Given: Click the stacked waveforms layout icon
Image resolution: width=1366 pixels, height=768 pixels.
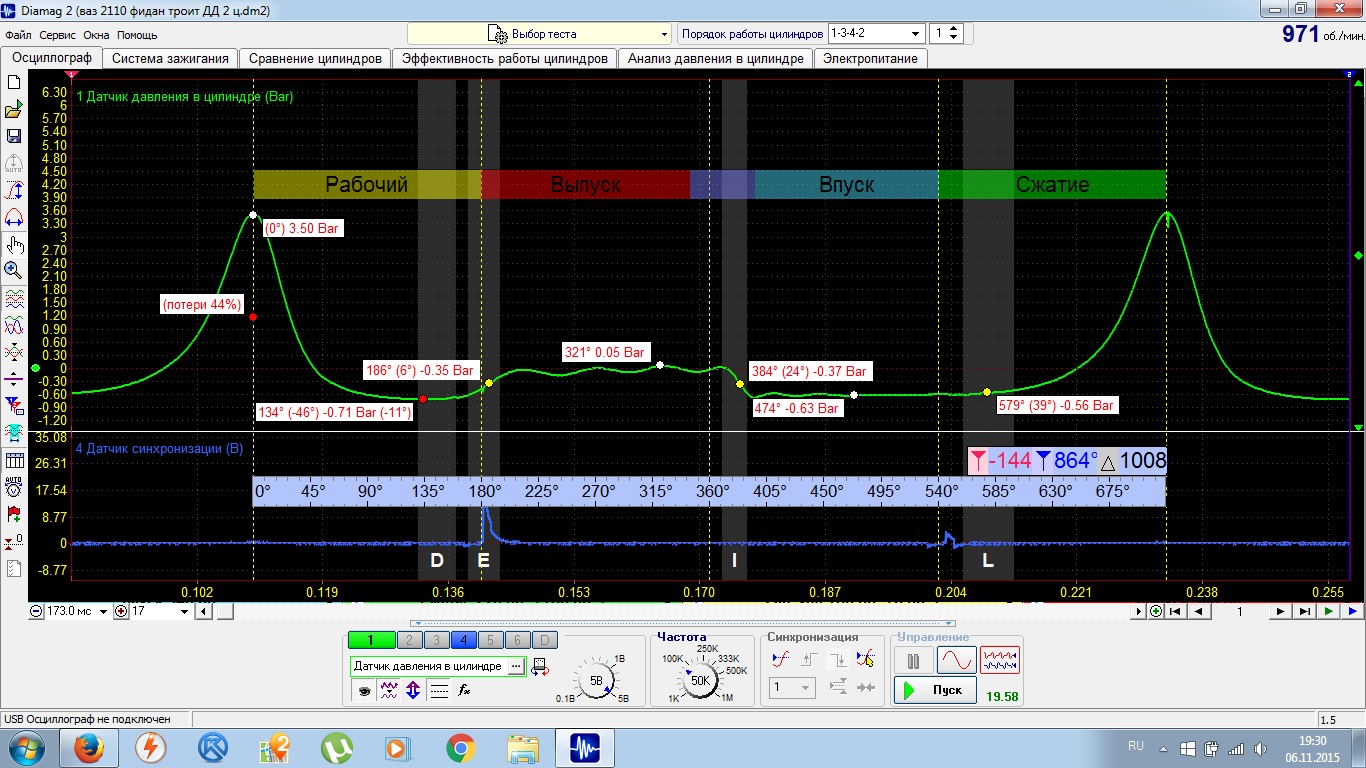Looking at the screenshot, I should click(14, 298).
